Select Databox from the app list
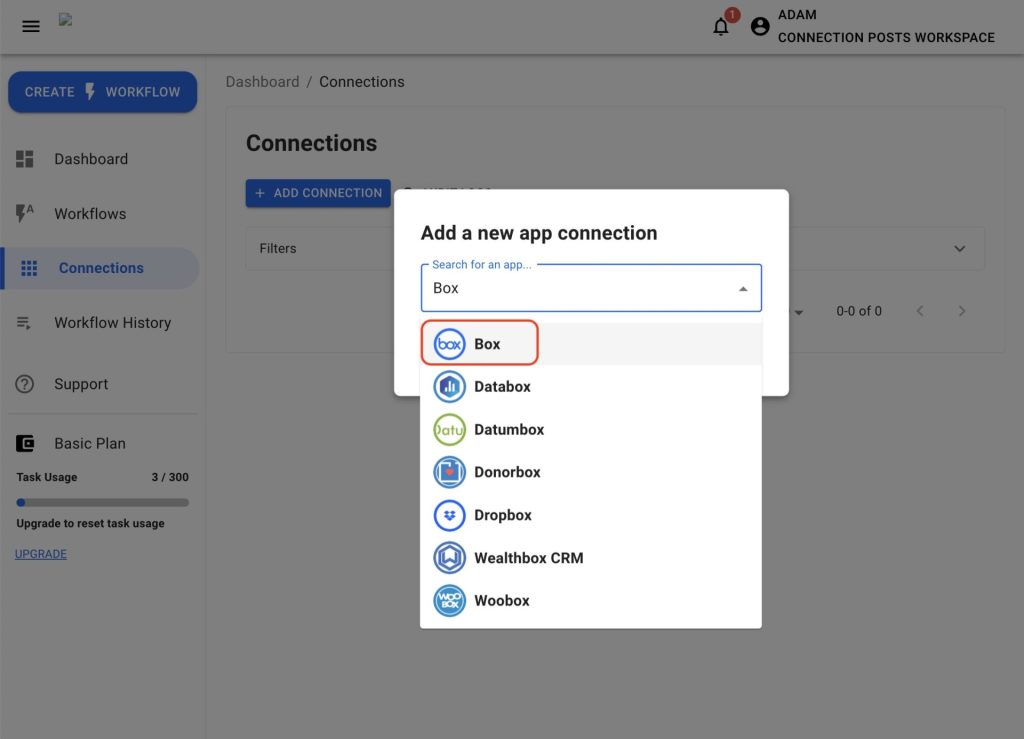This screenshot has height=739, width=1024. (x=590, y=386)
